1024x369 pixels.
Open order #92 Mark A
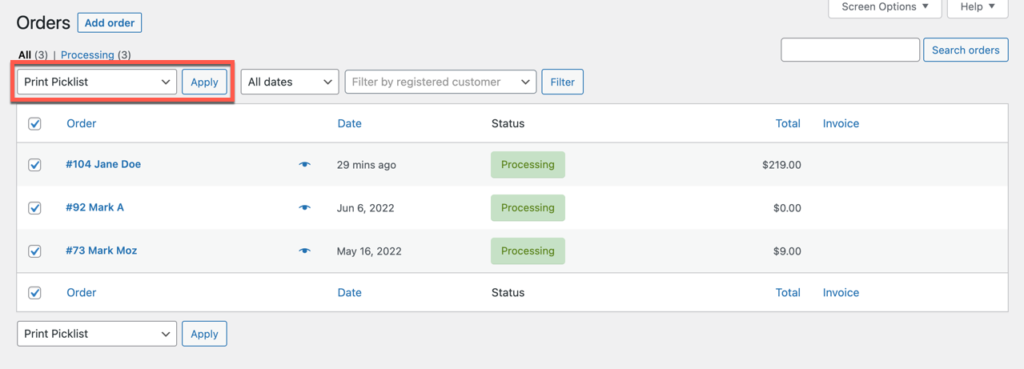[x=95, y=208]
